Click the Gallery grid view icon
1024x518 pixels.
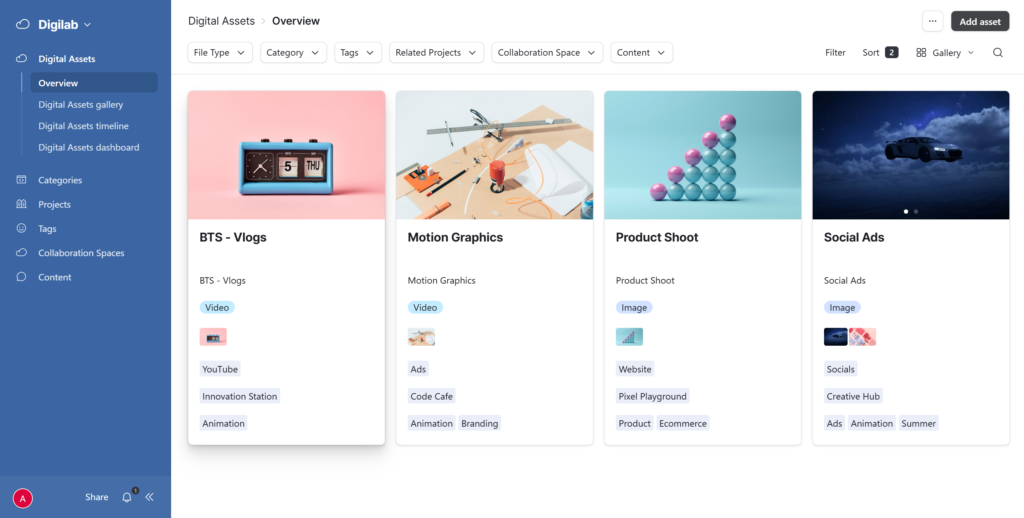pyautogui.click(x=921, y=53)
